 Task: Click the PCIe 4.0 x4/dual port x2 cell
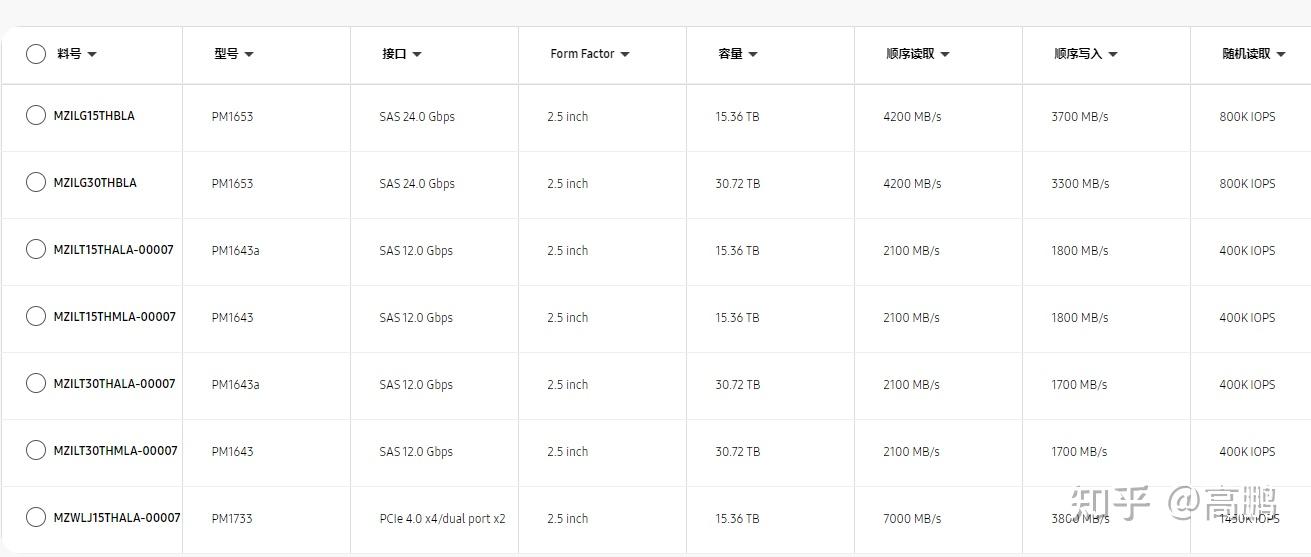[x=442, y=518]
